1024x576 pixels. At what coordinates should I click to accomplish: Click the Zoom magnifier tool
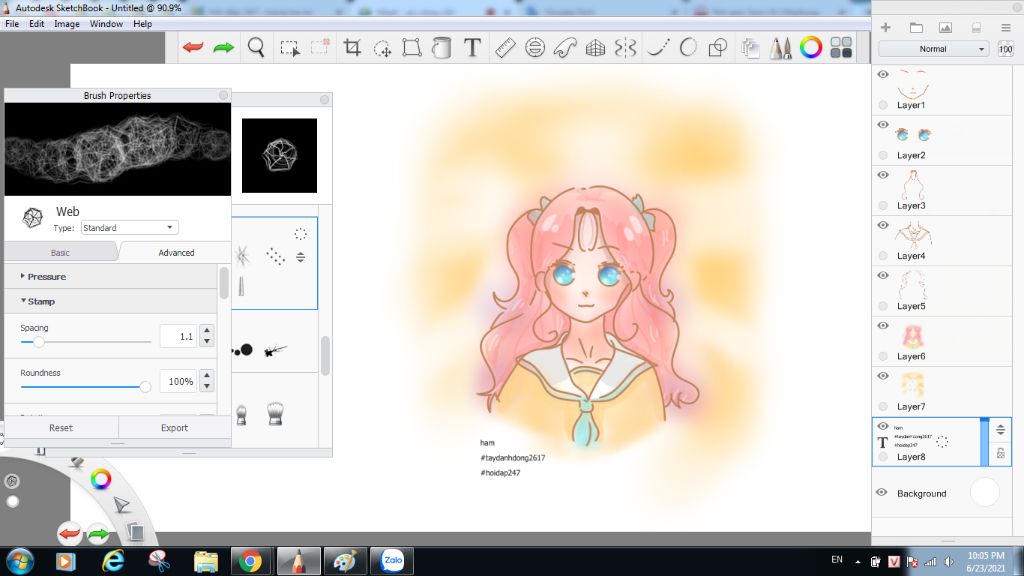tap(256, 48)
